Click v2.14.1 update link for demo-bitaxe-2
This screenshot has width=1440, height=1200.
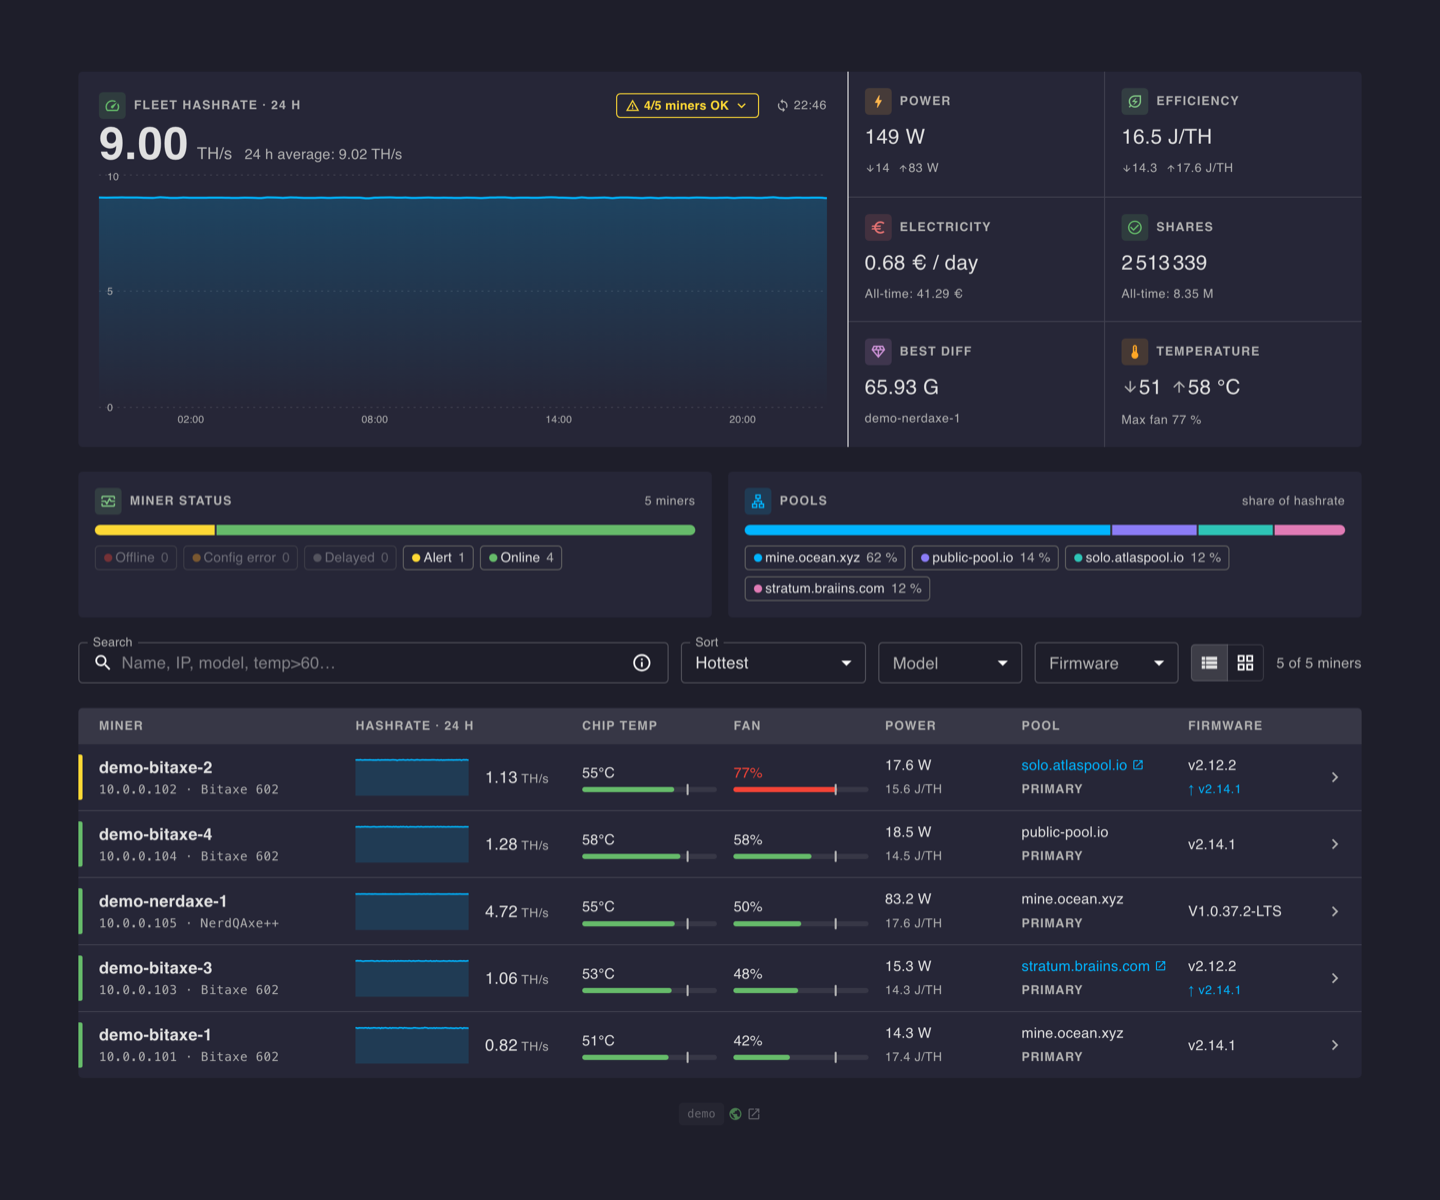point(1214,789)
